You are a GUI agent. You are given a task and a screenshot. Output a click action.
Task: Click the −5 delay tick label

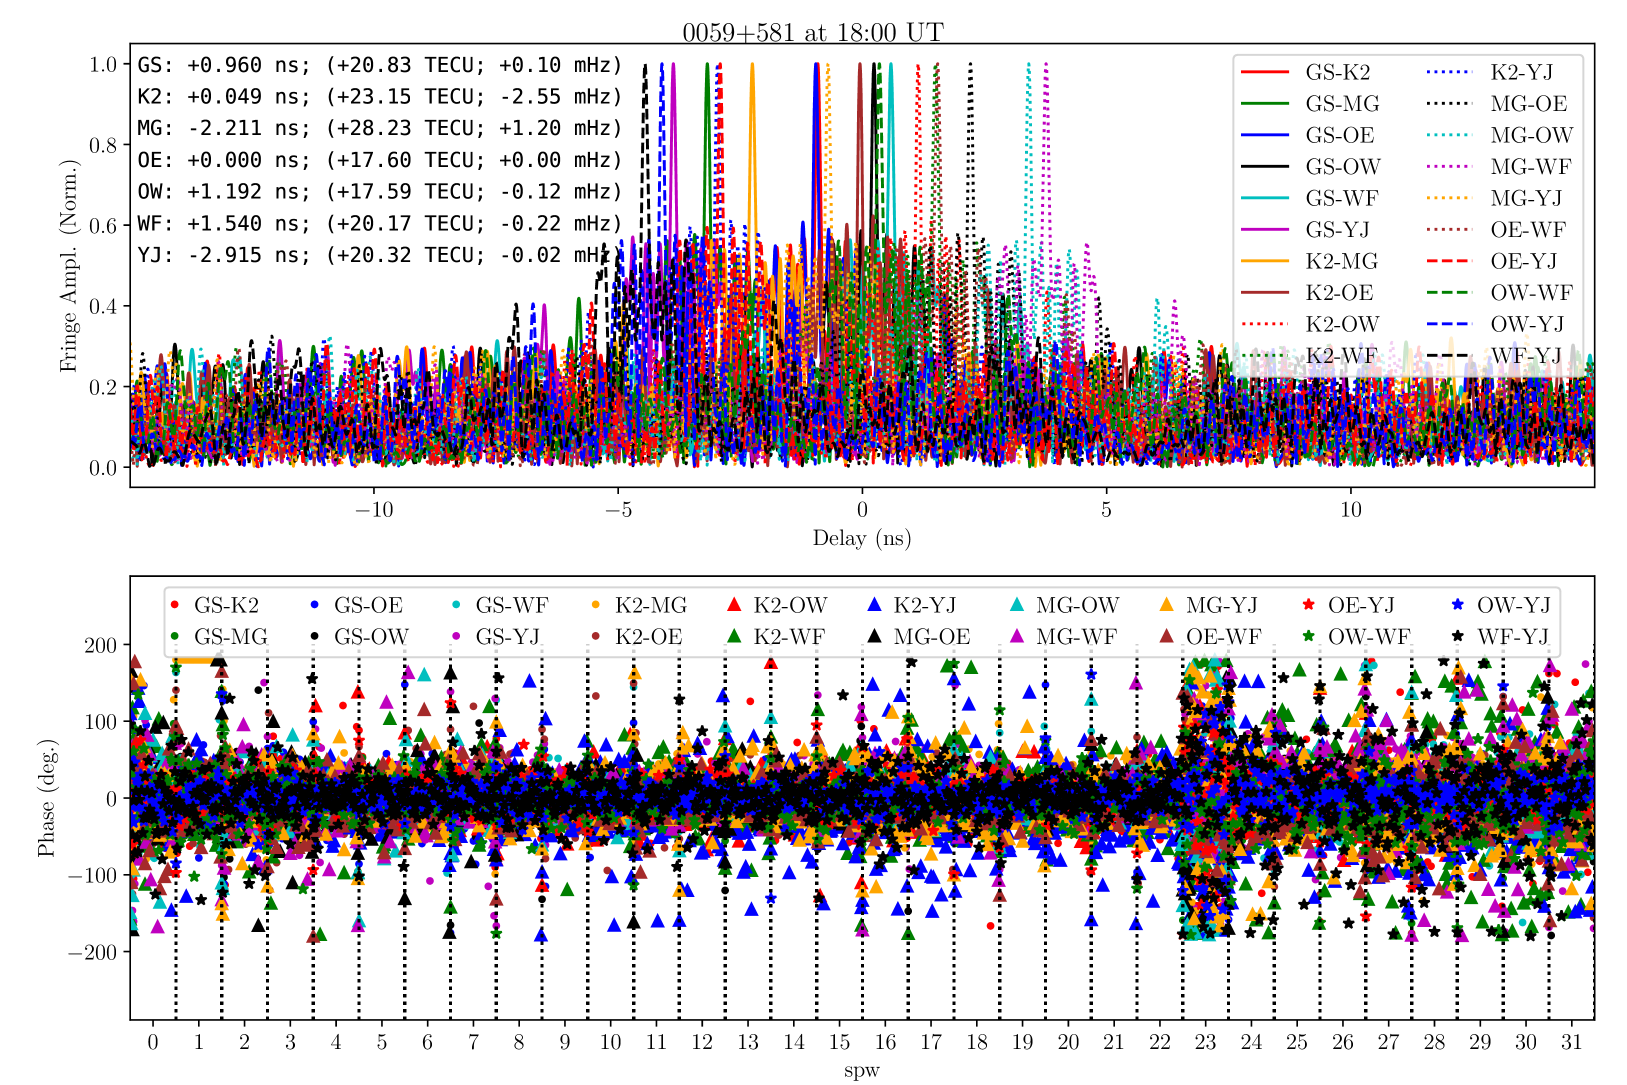(618, 509)
